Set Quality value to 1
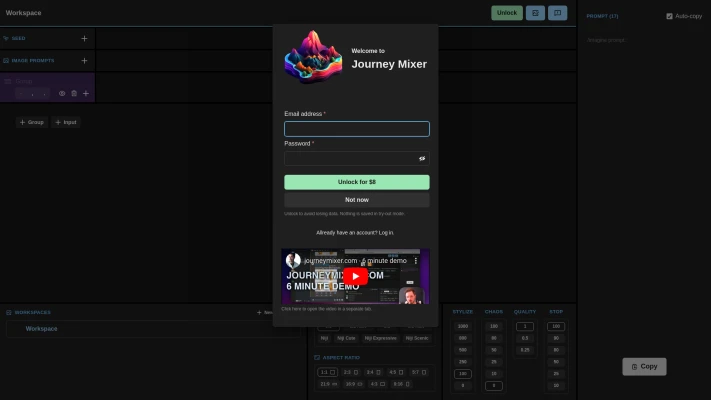 tap(525, 327)
